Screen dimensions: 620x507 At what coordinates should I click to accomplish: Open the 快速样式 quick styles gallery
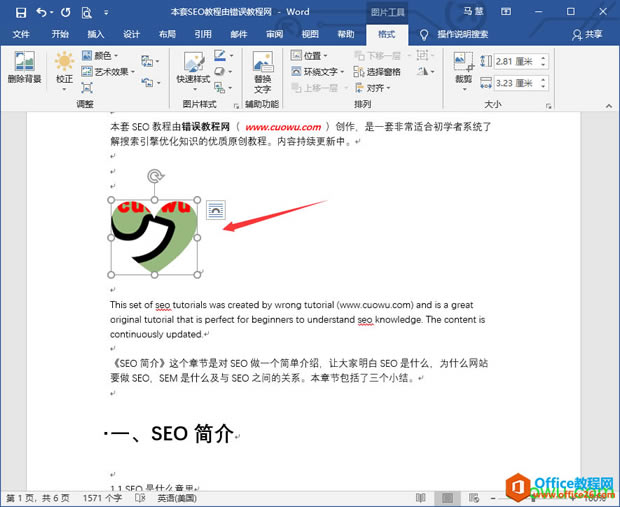[193, 71]
